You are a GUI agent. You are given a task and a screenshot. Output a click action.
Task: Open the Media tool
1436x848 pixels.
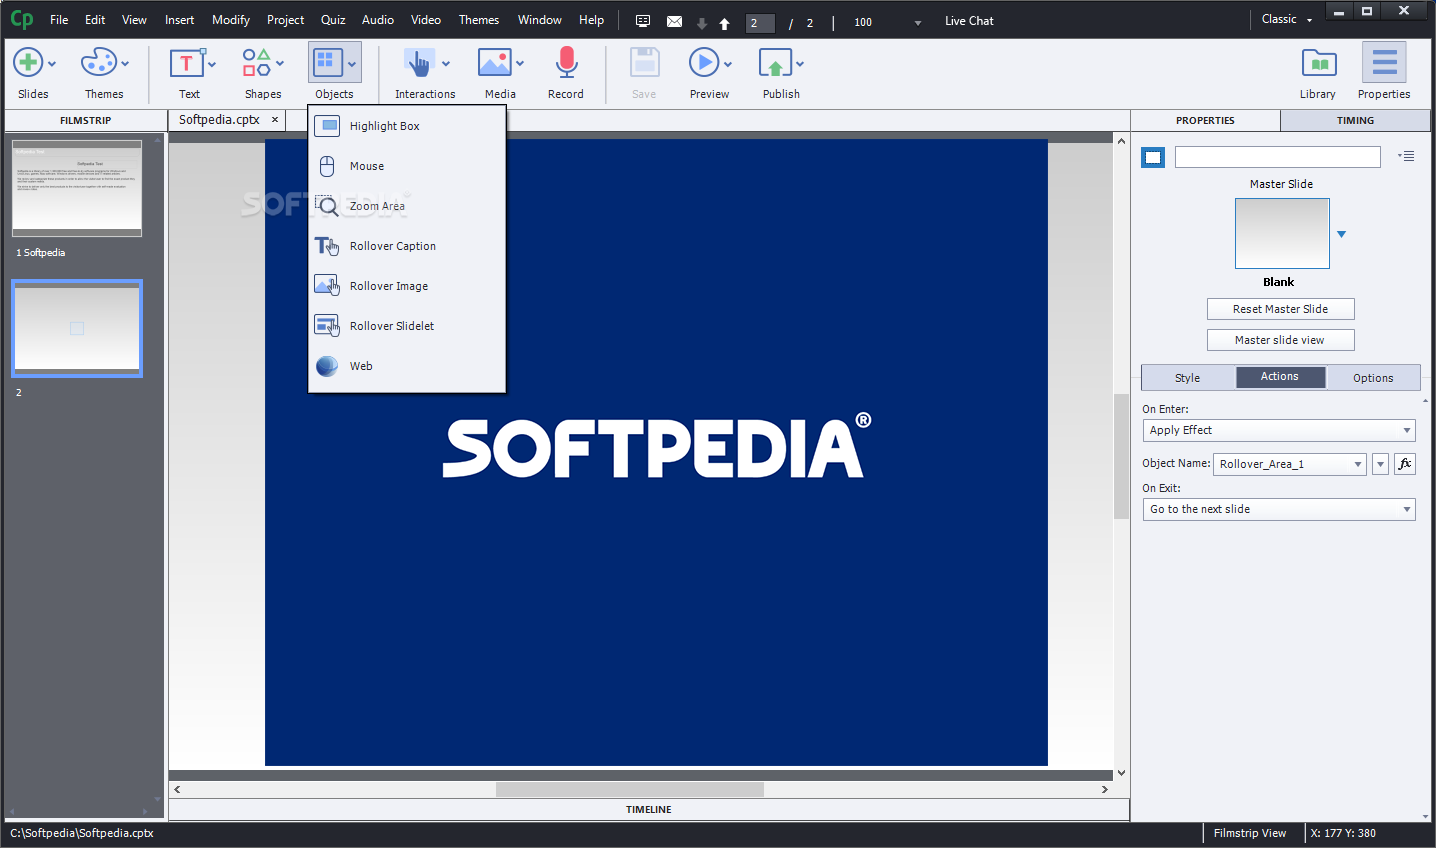tap(495, 63)
